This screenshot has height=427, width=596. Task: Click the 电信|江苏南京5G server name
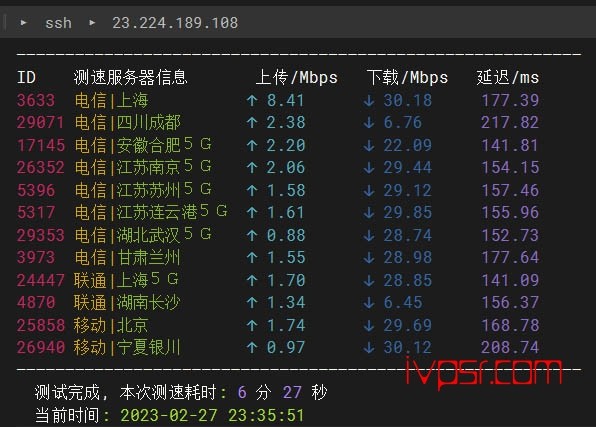[143, 167]
